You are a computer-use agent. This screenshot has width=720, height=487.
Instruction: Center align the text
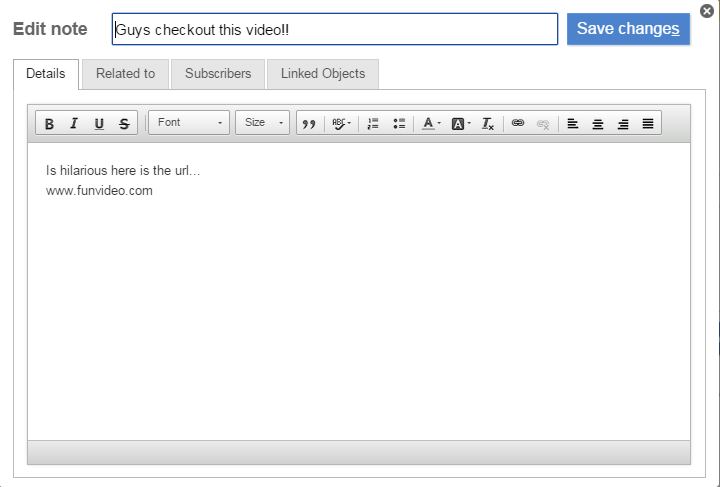click(598, 123)
